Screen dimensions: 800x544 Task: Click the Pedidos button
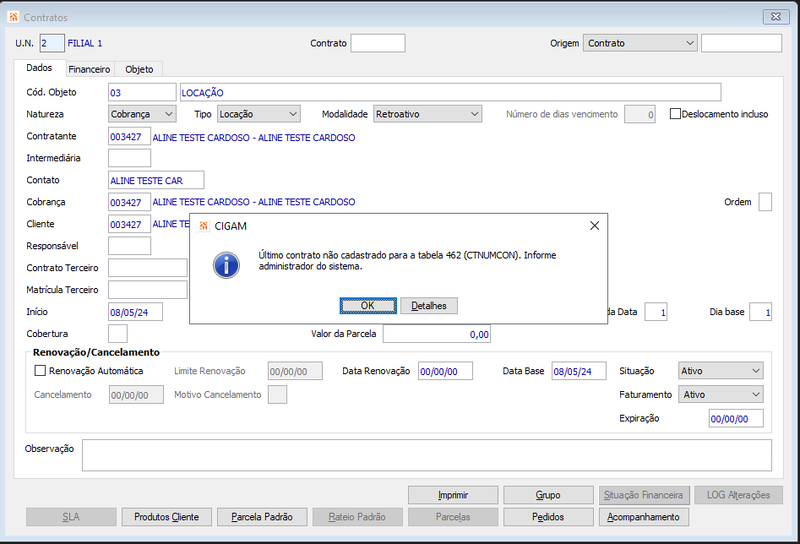point(548,517)
